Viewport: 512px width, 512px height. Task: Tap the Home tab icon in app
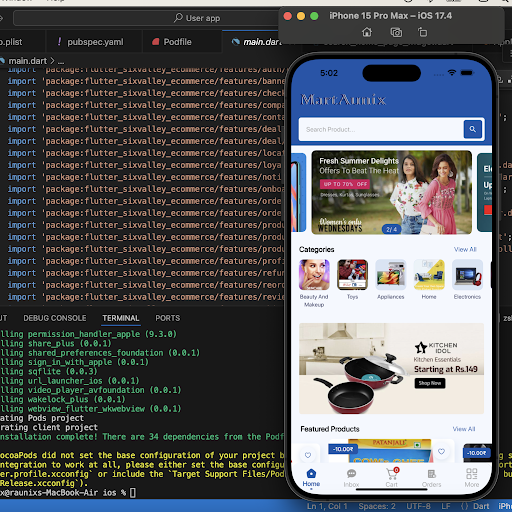click(311, 474)
